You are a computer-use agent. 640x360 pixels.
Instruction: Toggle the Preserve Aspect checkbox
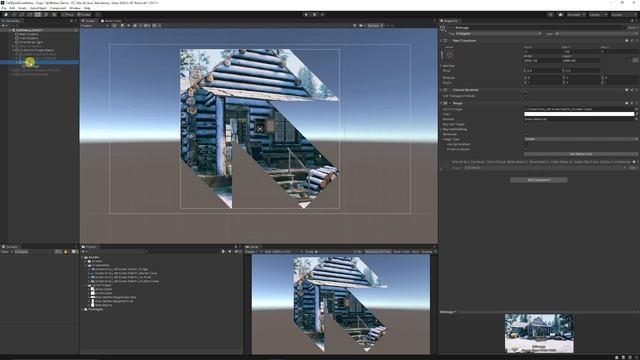pyautogui.click(x=526, y=149)
